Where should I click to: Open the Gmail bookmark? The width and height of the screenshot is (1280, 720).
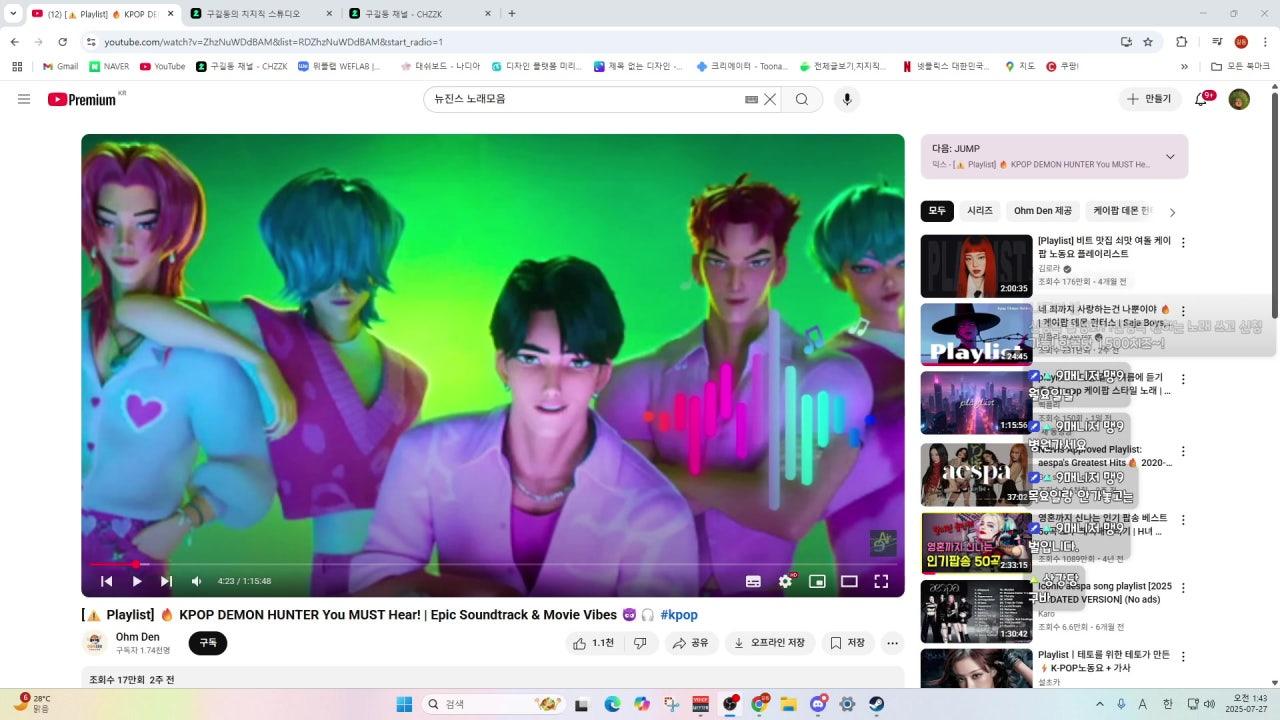tap(60, 66)
